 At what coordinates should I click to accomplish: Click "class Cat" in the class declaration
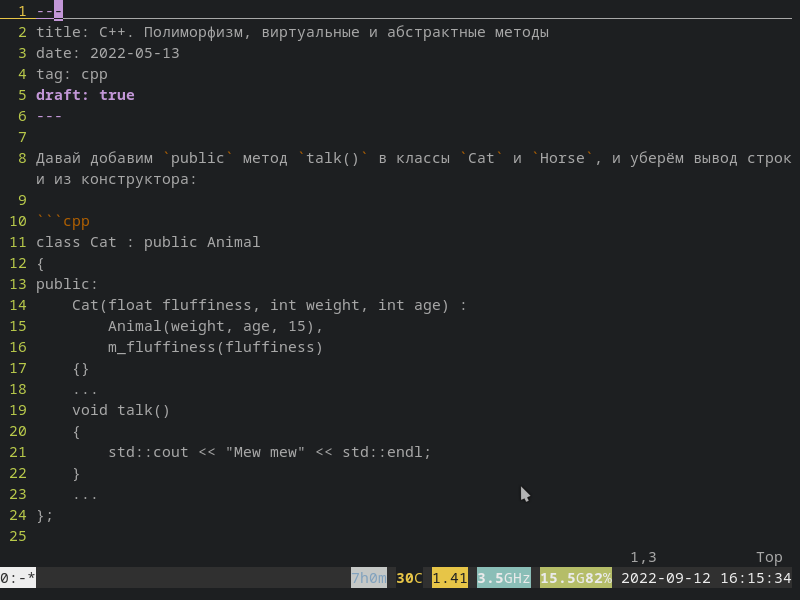(x=76, y=242)
